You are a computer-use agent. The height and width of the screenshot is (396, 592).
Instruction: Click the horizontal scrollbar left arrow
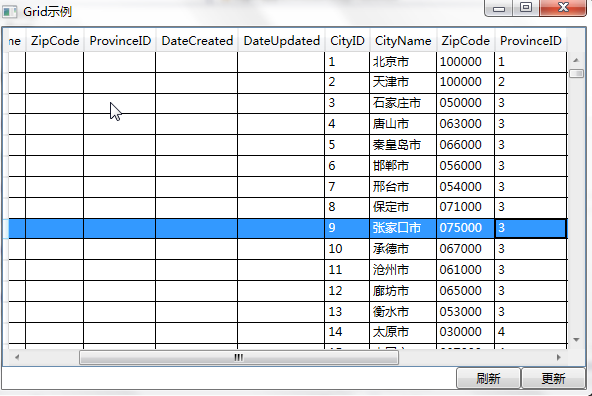(x=17, y=357)
